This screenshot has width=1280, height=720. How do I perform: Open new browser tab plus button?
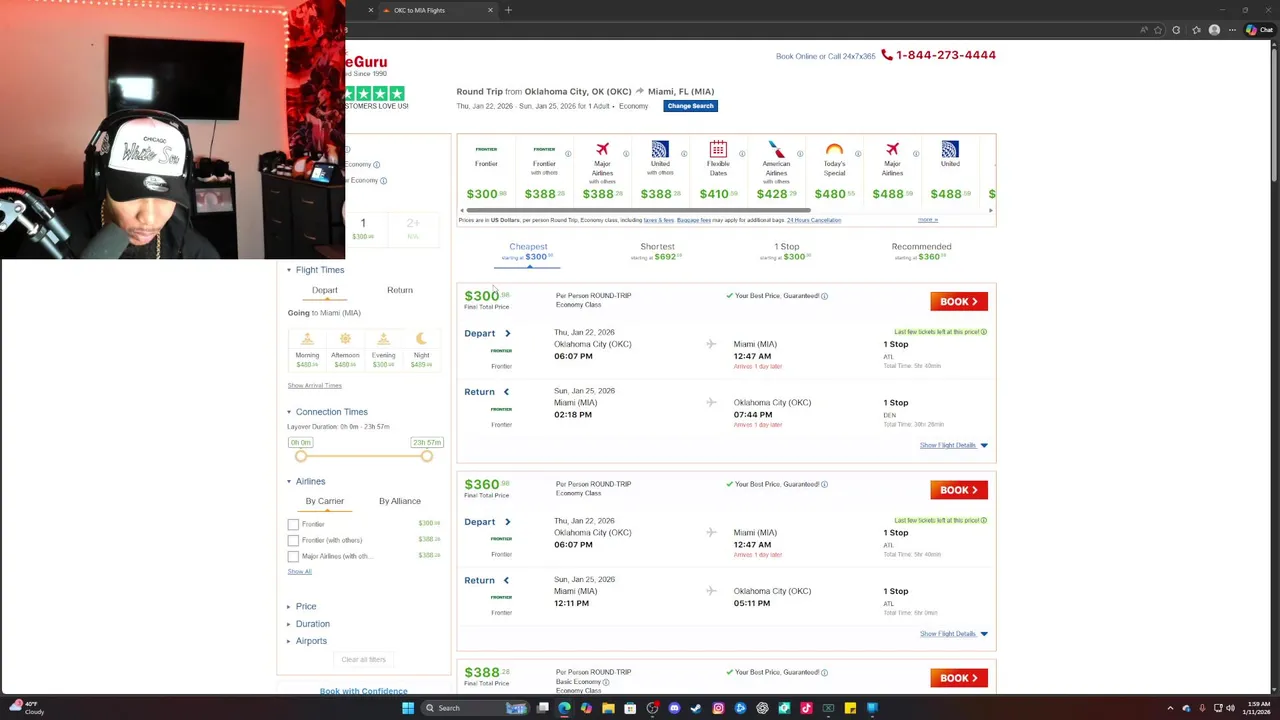click(x=508, y=10)
